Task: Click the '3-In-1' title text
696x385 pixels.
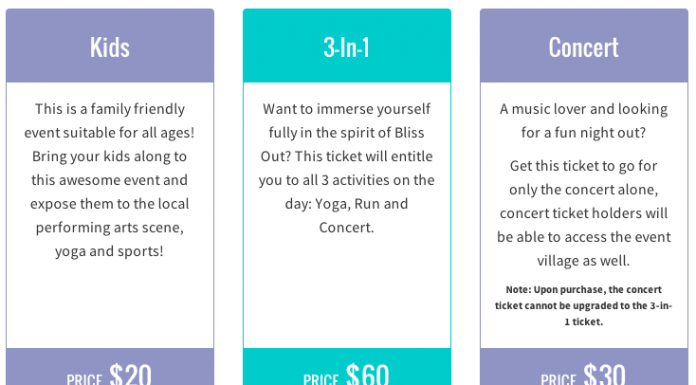Action: click(x=347, y=47)
